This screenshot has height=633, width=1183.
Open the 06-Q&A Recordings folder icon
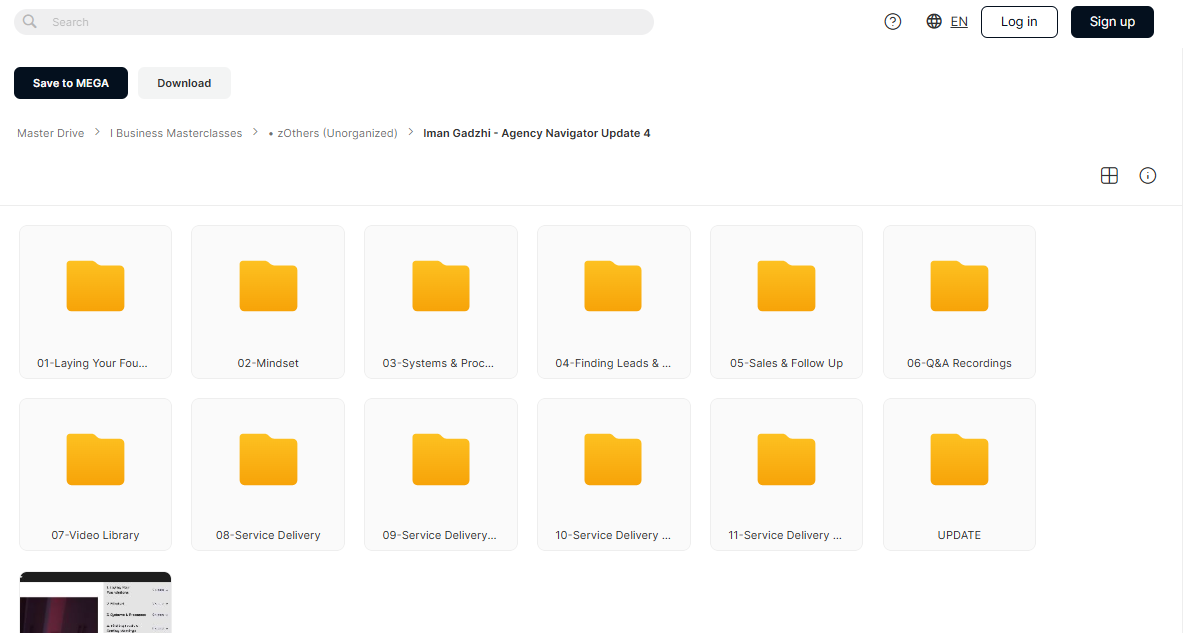click(959, 286)
